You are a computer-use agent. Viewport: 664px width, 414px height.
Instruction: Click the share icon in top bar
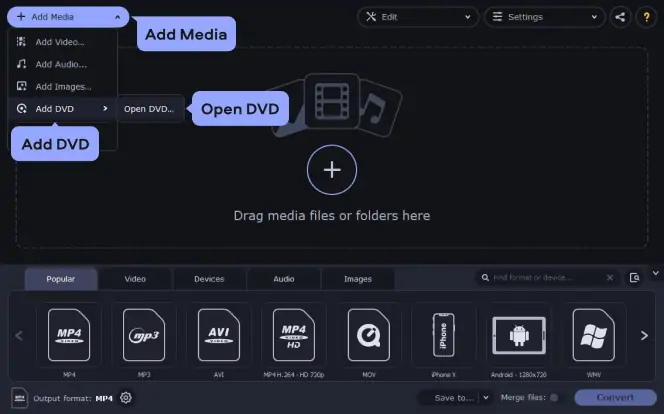click(621, 17)
